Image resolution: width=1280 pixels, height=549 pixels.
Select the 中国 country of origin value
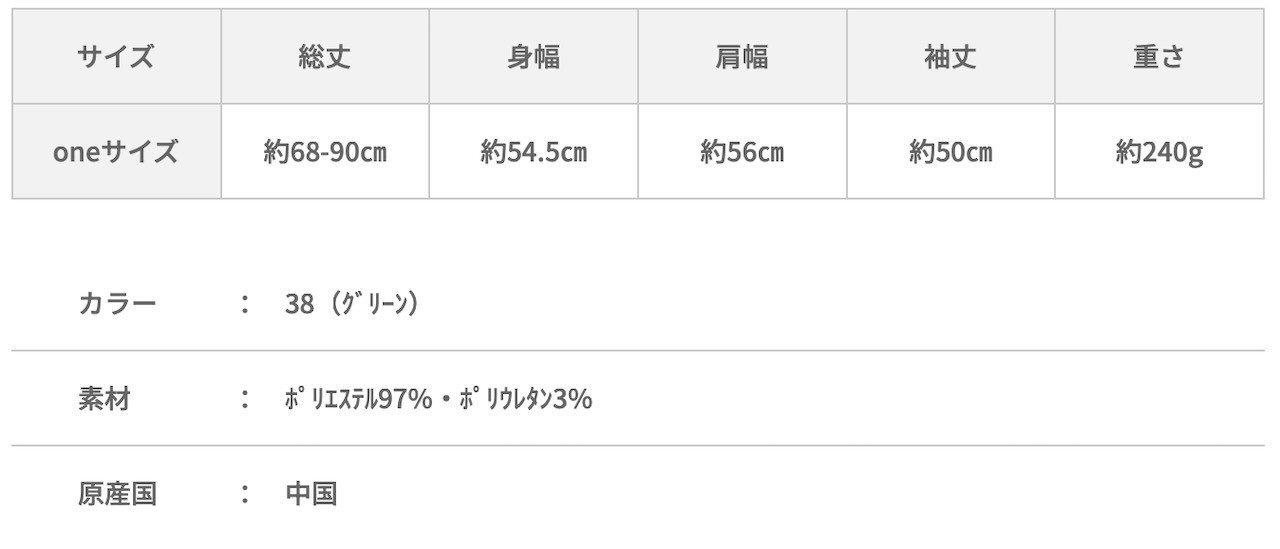311,494
